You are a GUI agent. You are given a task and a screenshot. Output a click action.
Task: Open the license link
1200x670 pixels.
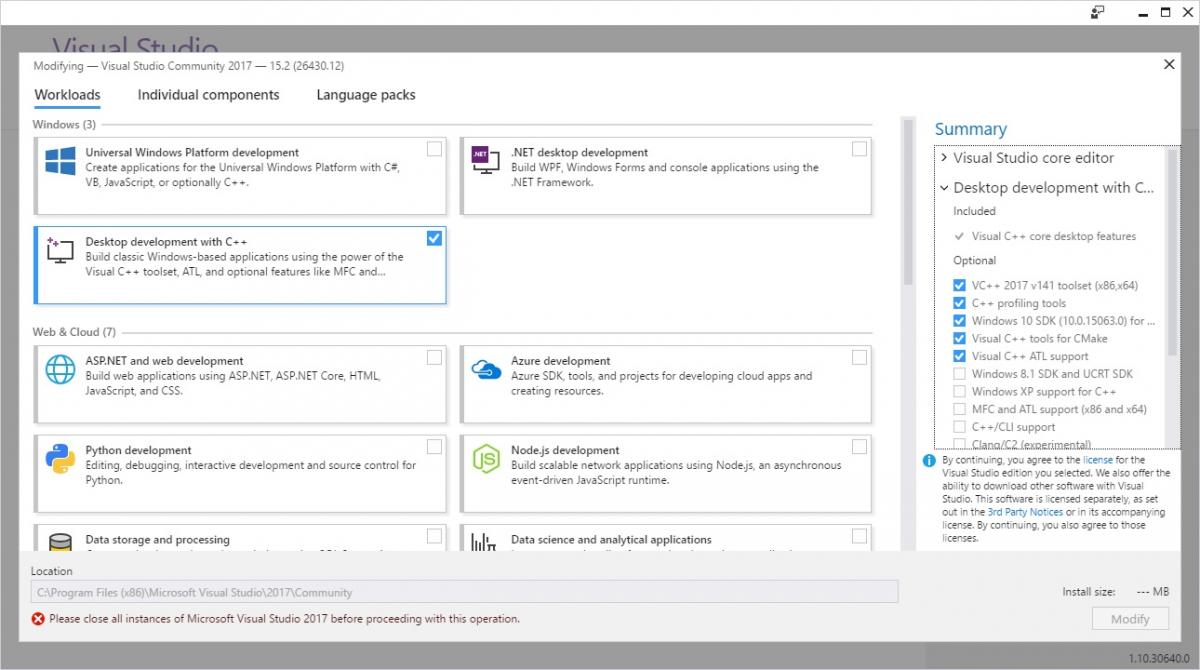click(1097, 461)
